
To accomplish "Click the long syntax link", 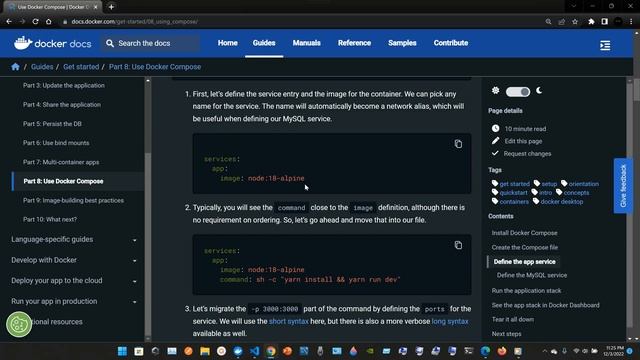I will pos(450,321).
